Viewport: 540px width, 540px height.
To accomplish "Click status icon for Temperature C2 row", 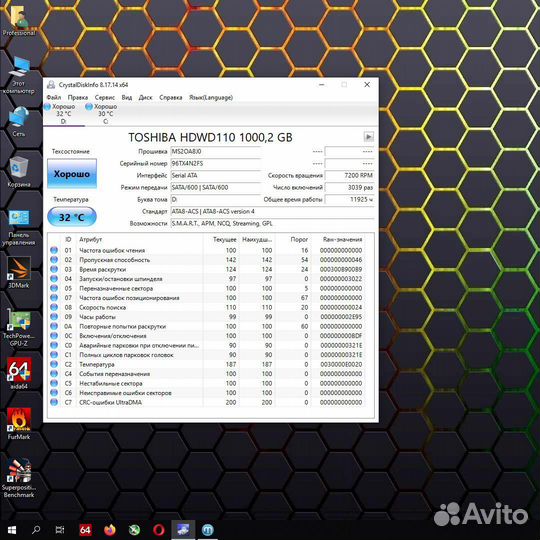I will [x=54, y=364].
